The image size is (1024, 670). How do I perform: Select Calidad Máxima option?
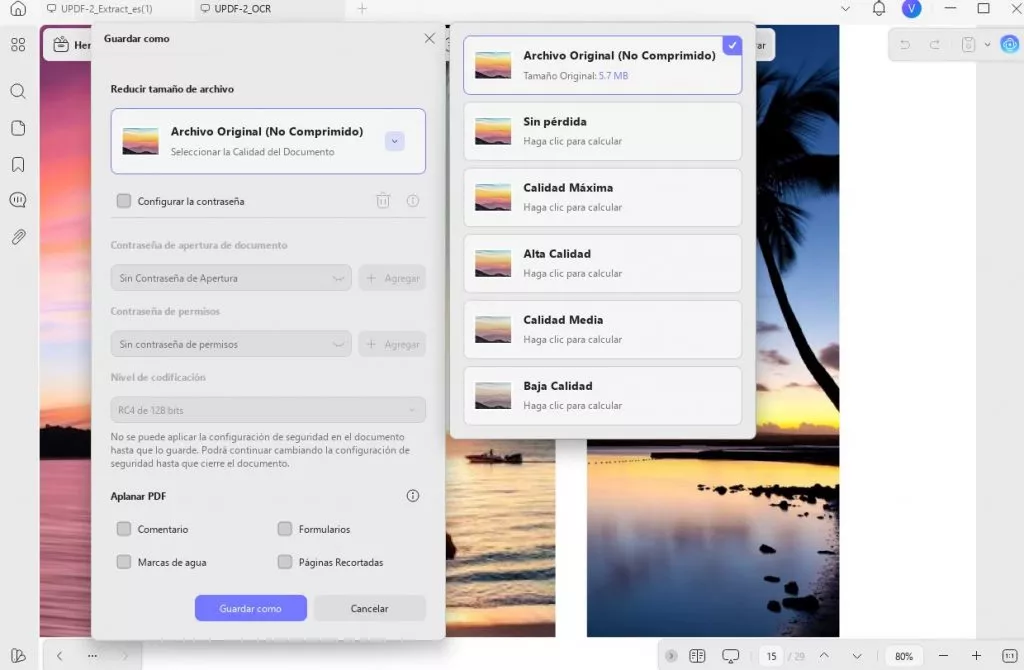pos(602,197)
